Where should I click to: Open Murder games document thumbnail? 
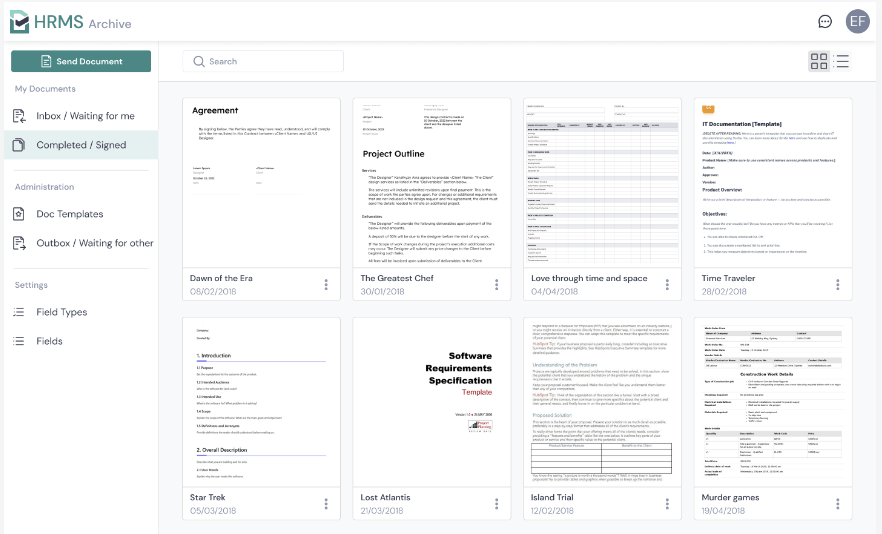773,402
